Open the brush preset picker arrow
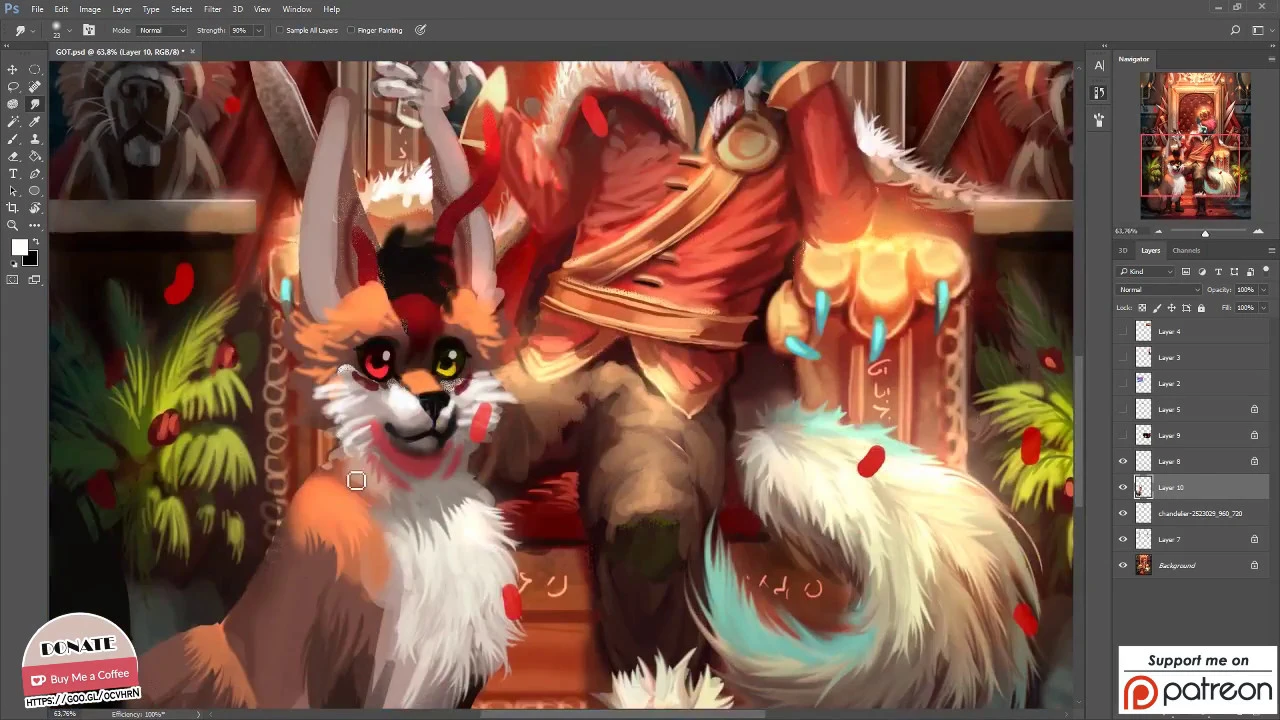Screen dimensions: 1280x720 (x=71, y=30)
